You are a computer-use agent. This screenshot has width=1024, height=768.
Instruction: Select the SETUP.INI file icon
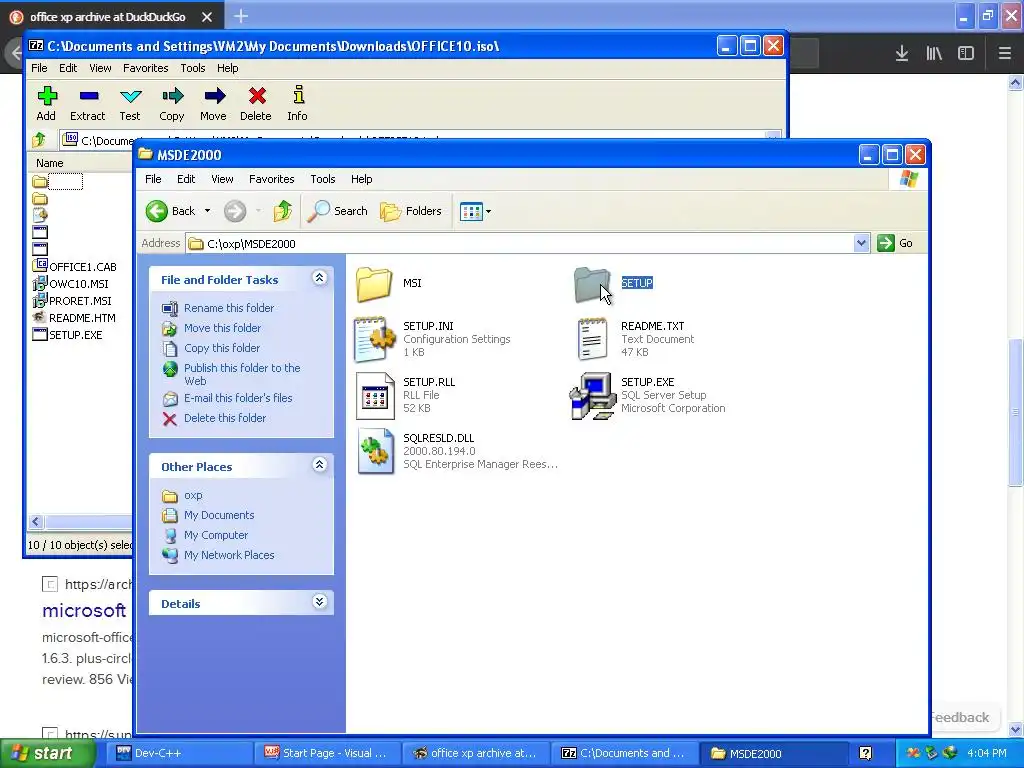(374, 339)
